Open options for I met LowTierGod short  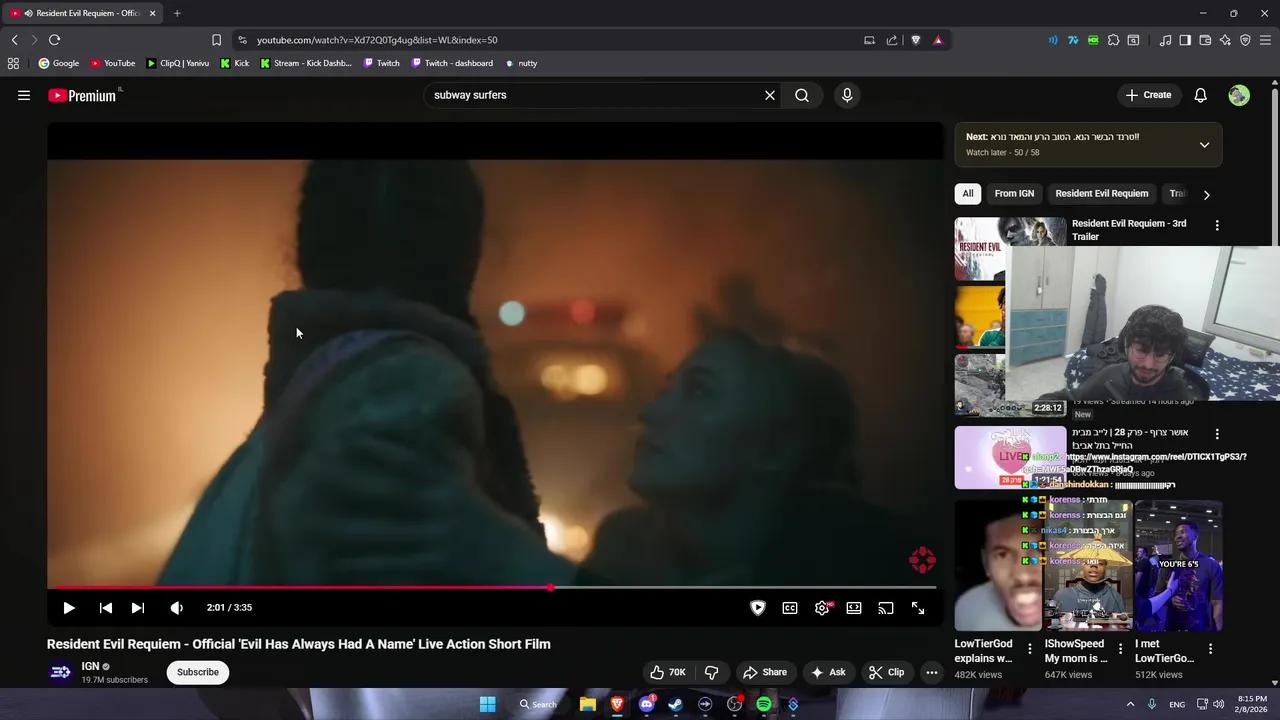click(x=1210, y=649)
